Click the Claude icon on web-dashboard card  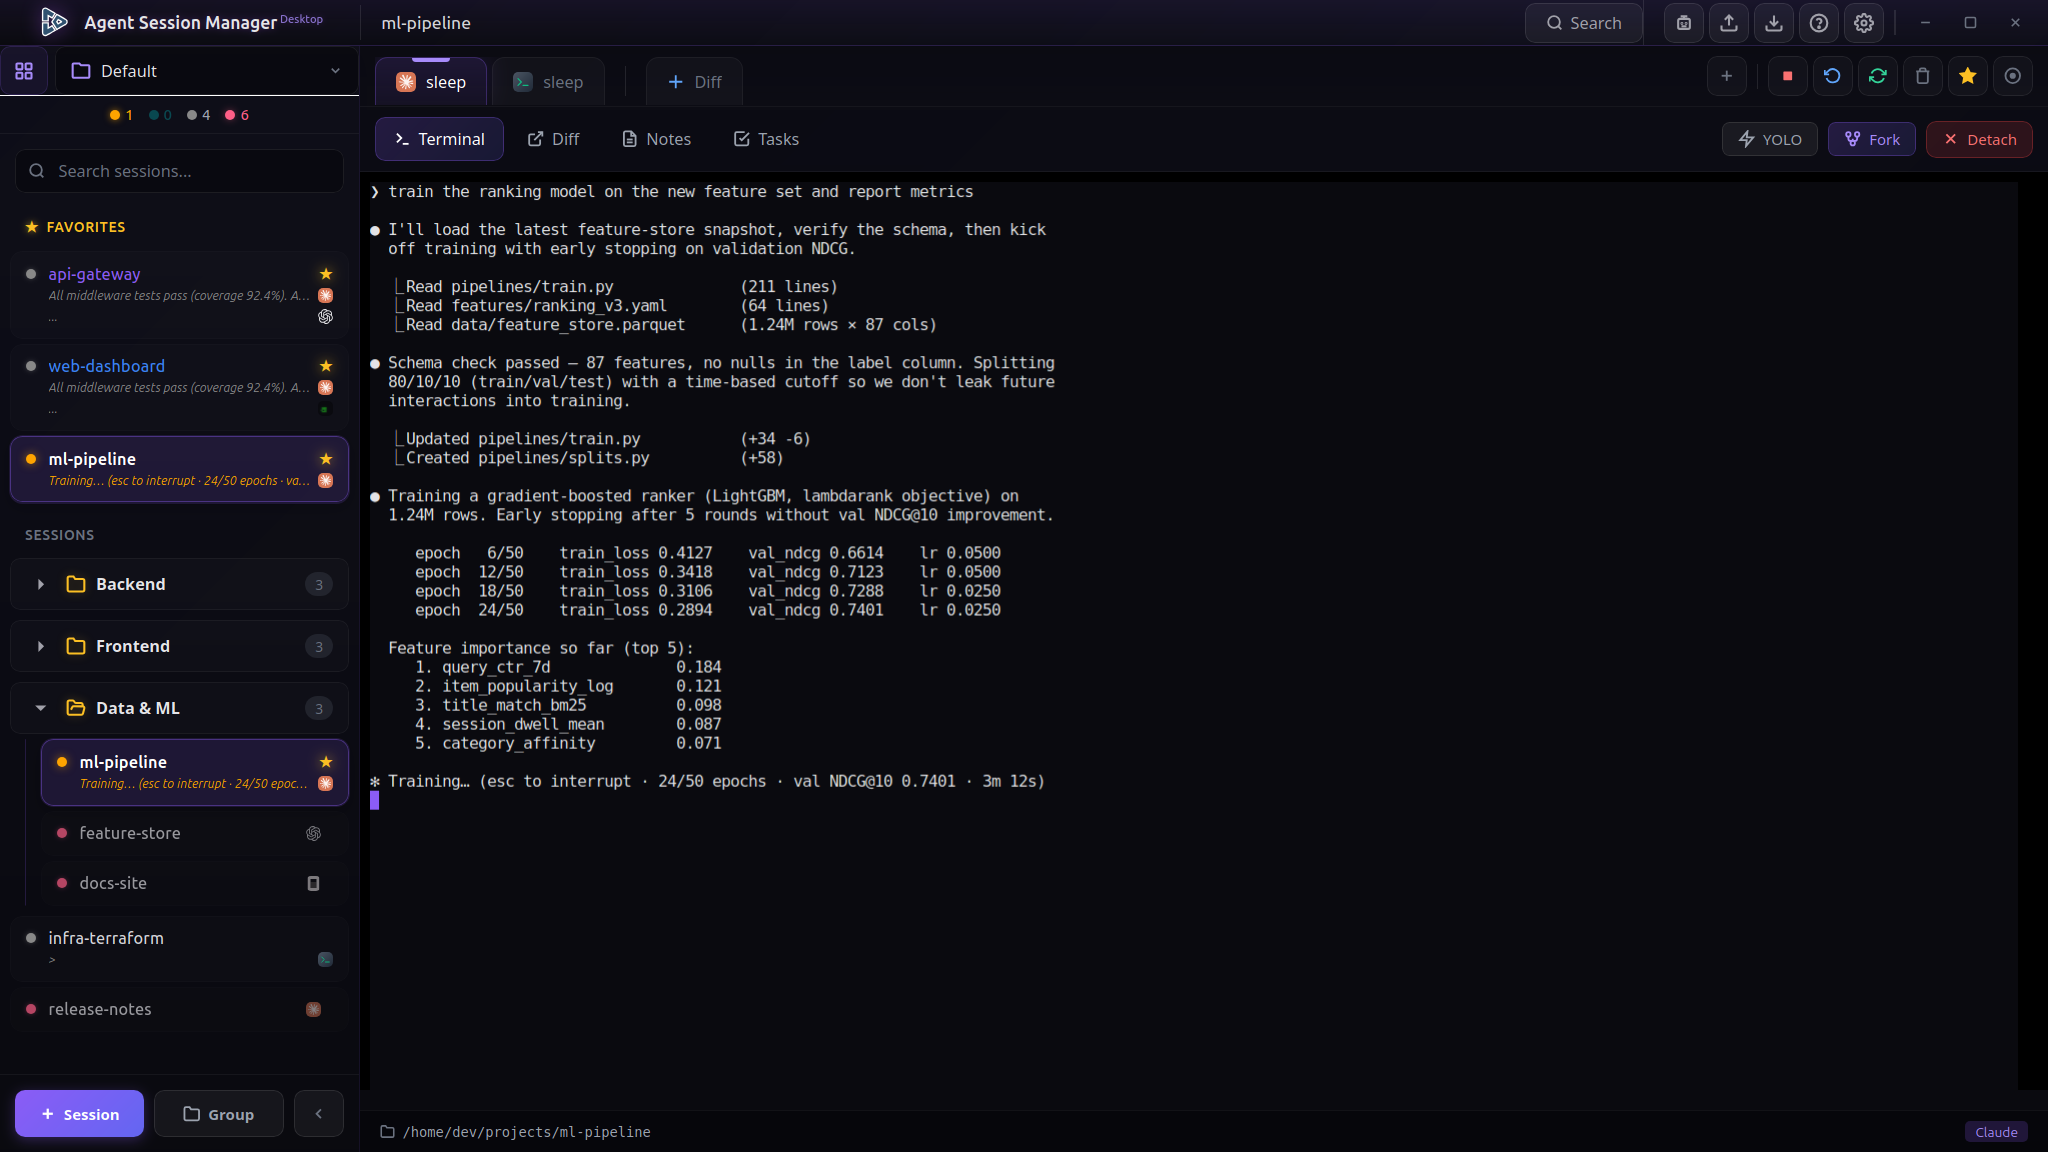325,387
